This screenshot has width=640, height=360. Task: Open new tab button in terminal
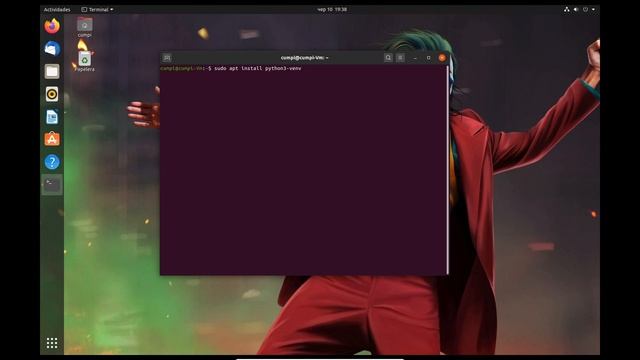167,58
